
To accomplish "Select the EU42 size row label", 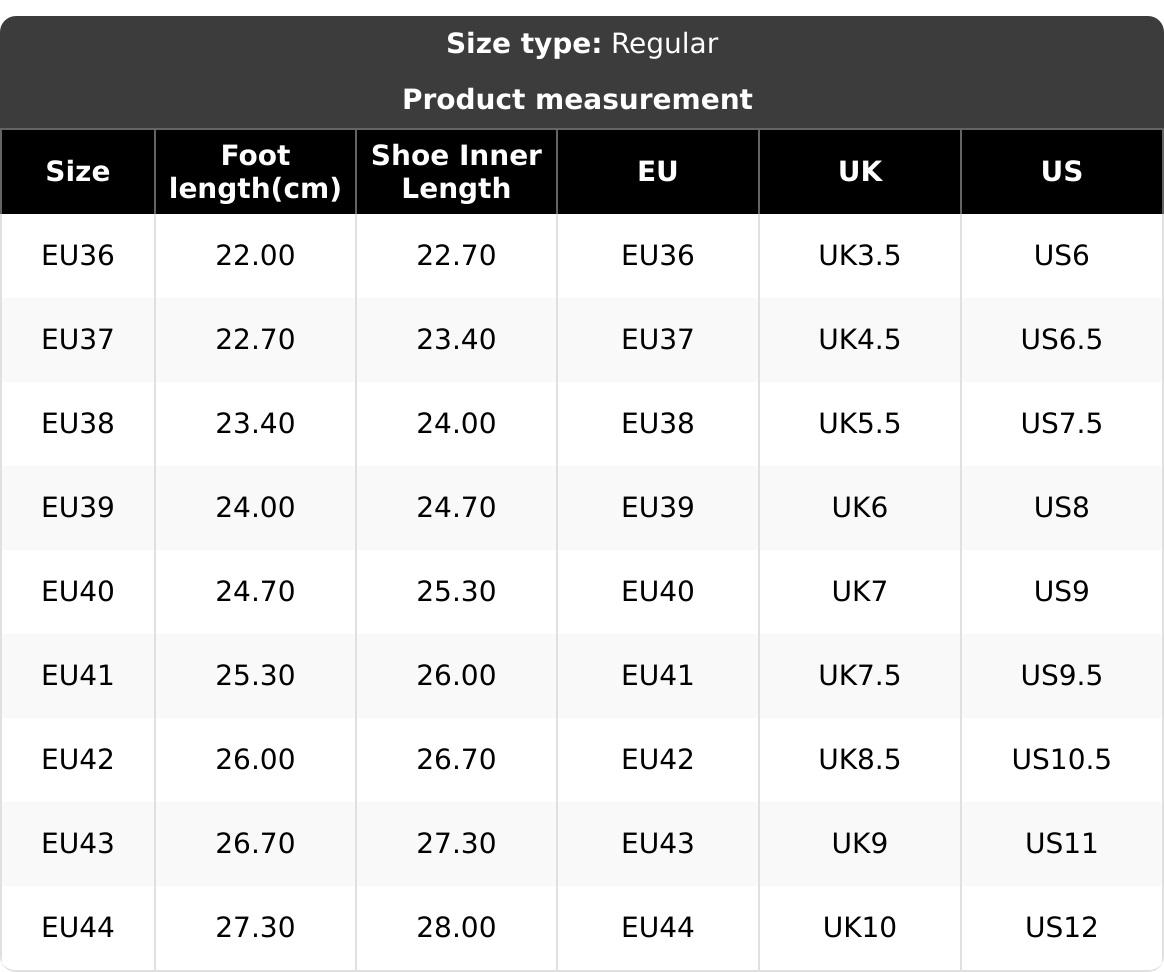I will click(x=78, y=760).
